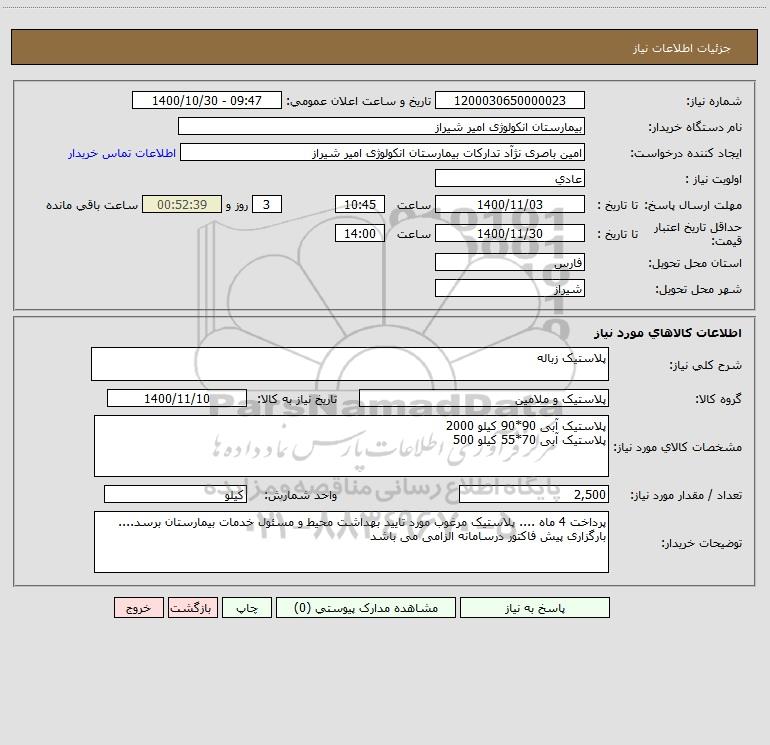Screen dimensions: 770x745
Task: Click label تاریخ نیاز به کالا
Action: click(297, 399)
